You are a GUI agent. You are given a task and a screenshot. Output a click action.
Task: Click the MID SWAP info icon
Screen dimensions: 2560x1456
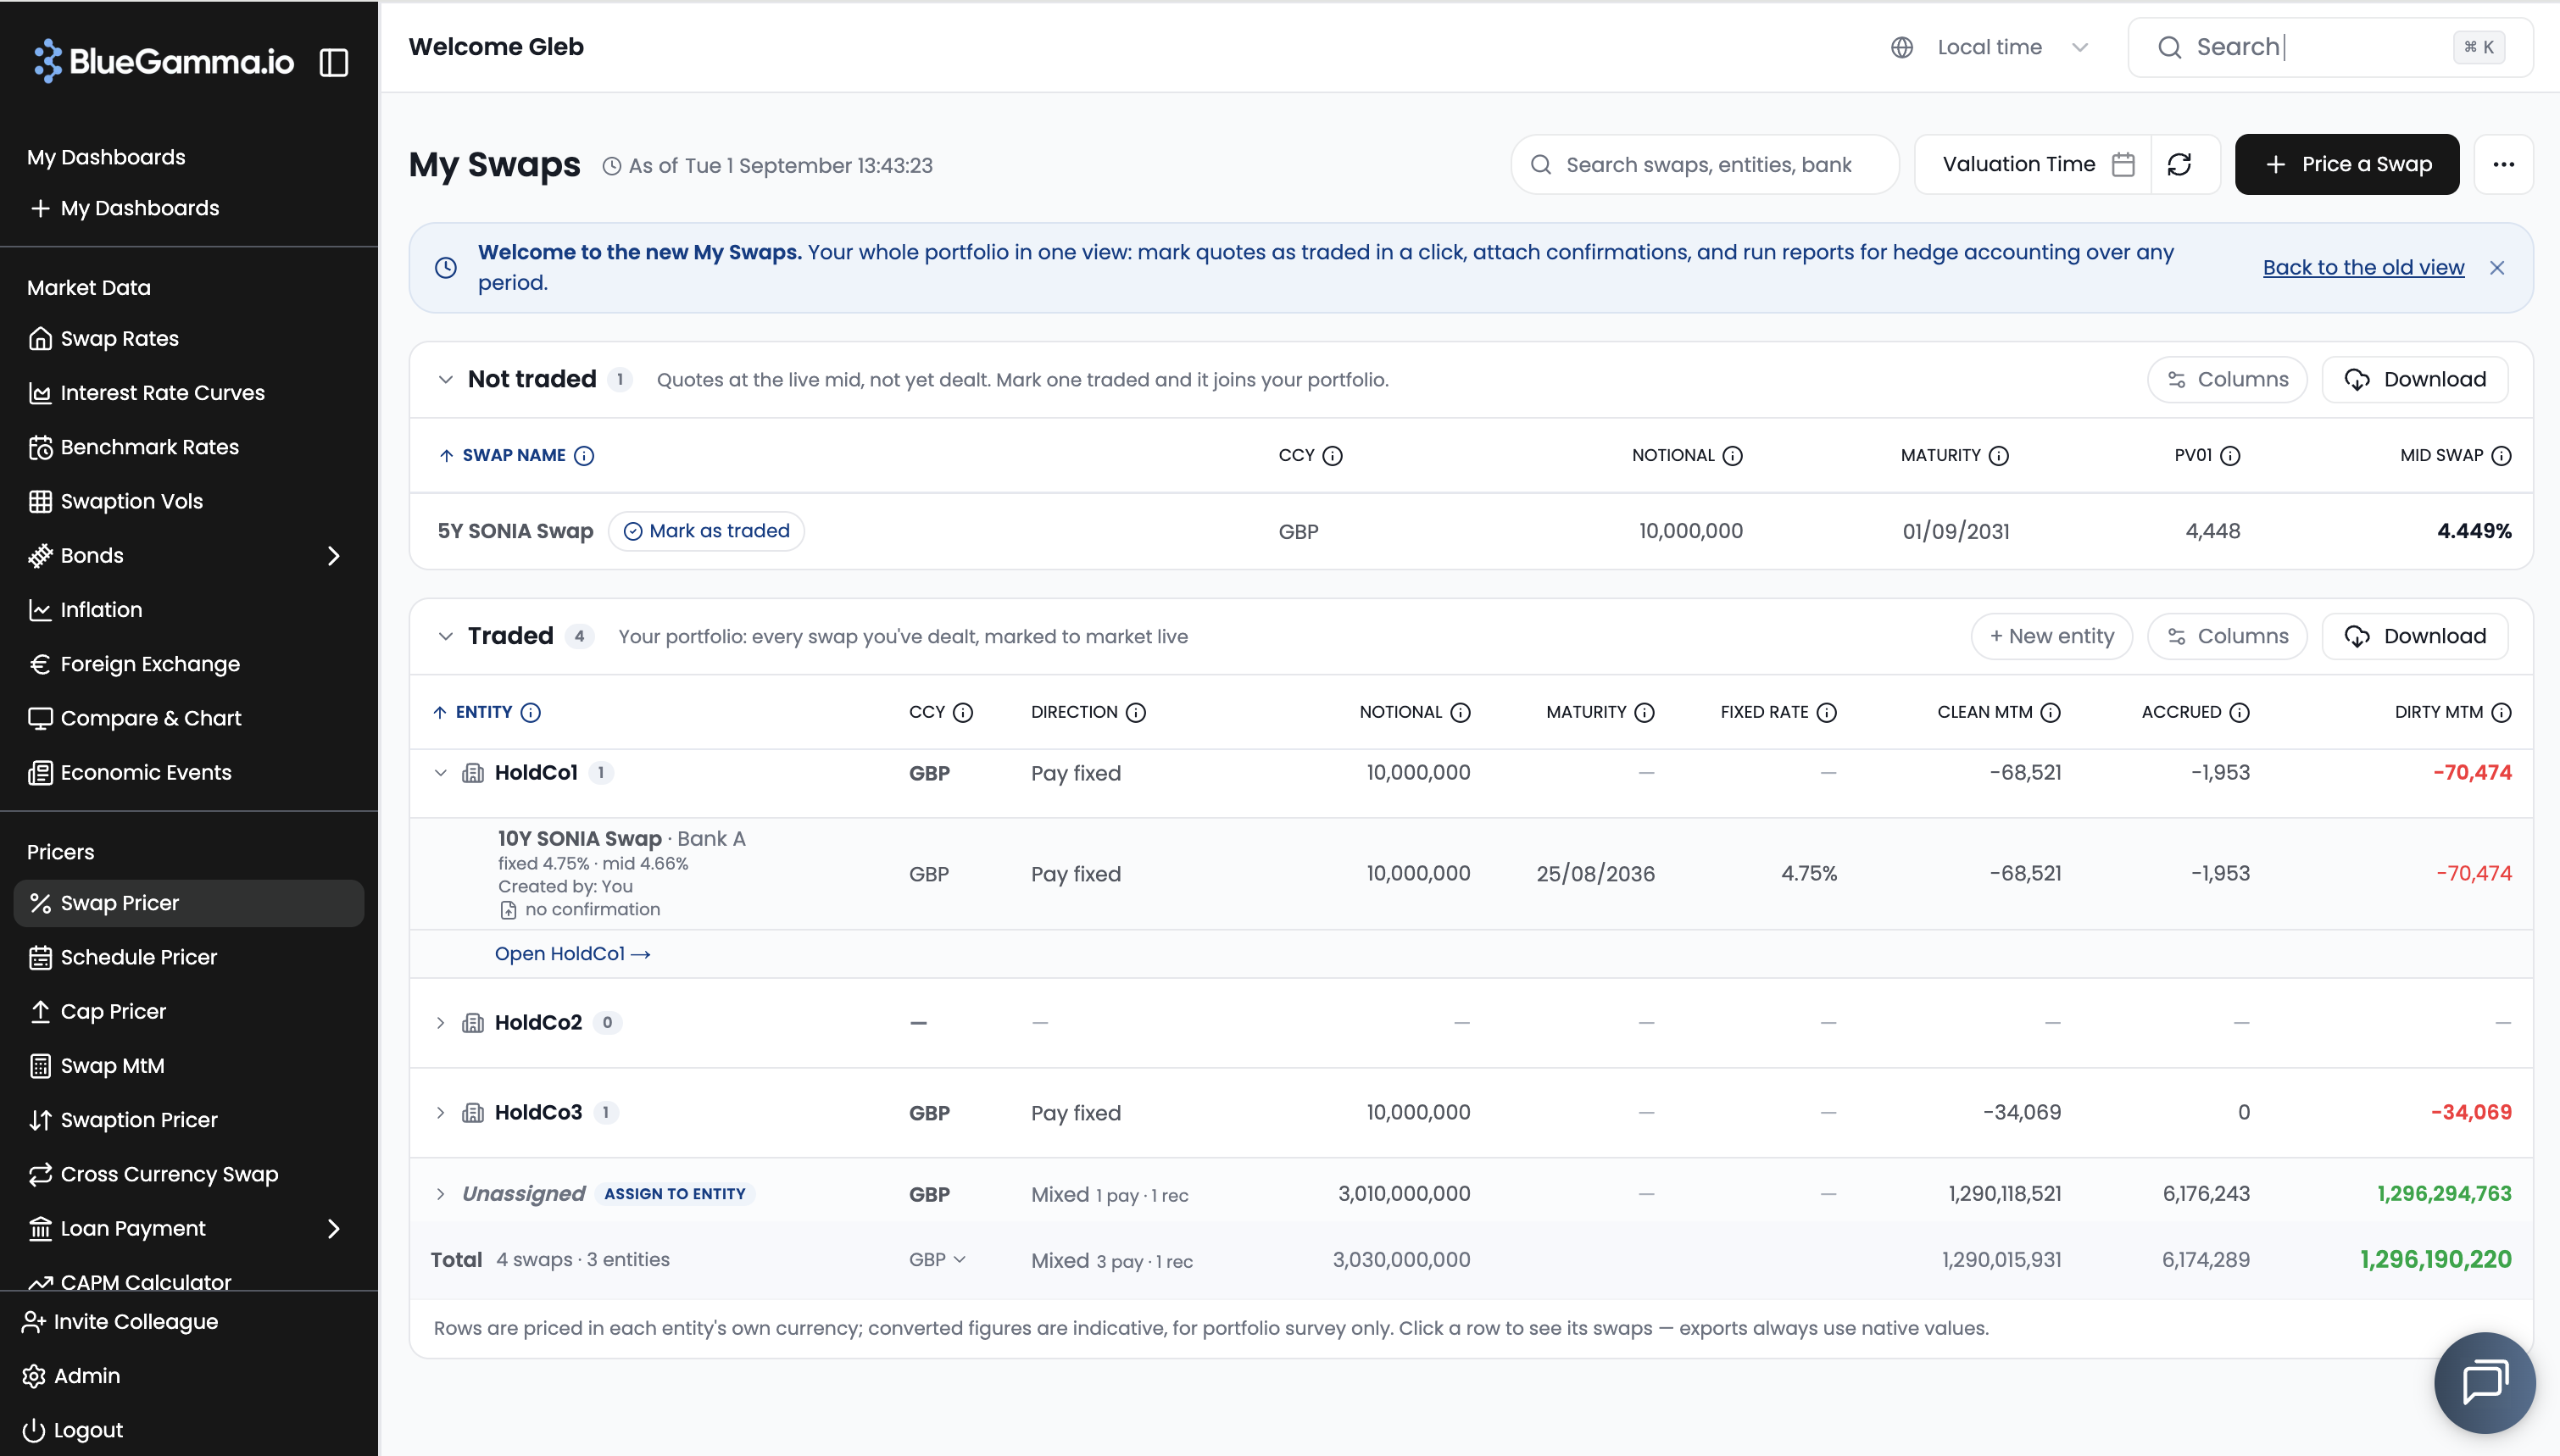click(2501, 456)
